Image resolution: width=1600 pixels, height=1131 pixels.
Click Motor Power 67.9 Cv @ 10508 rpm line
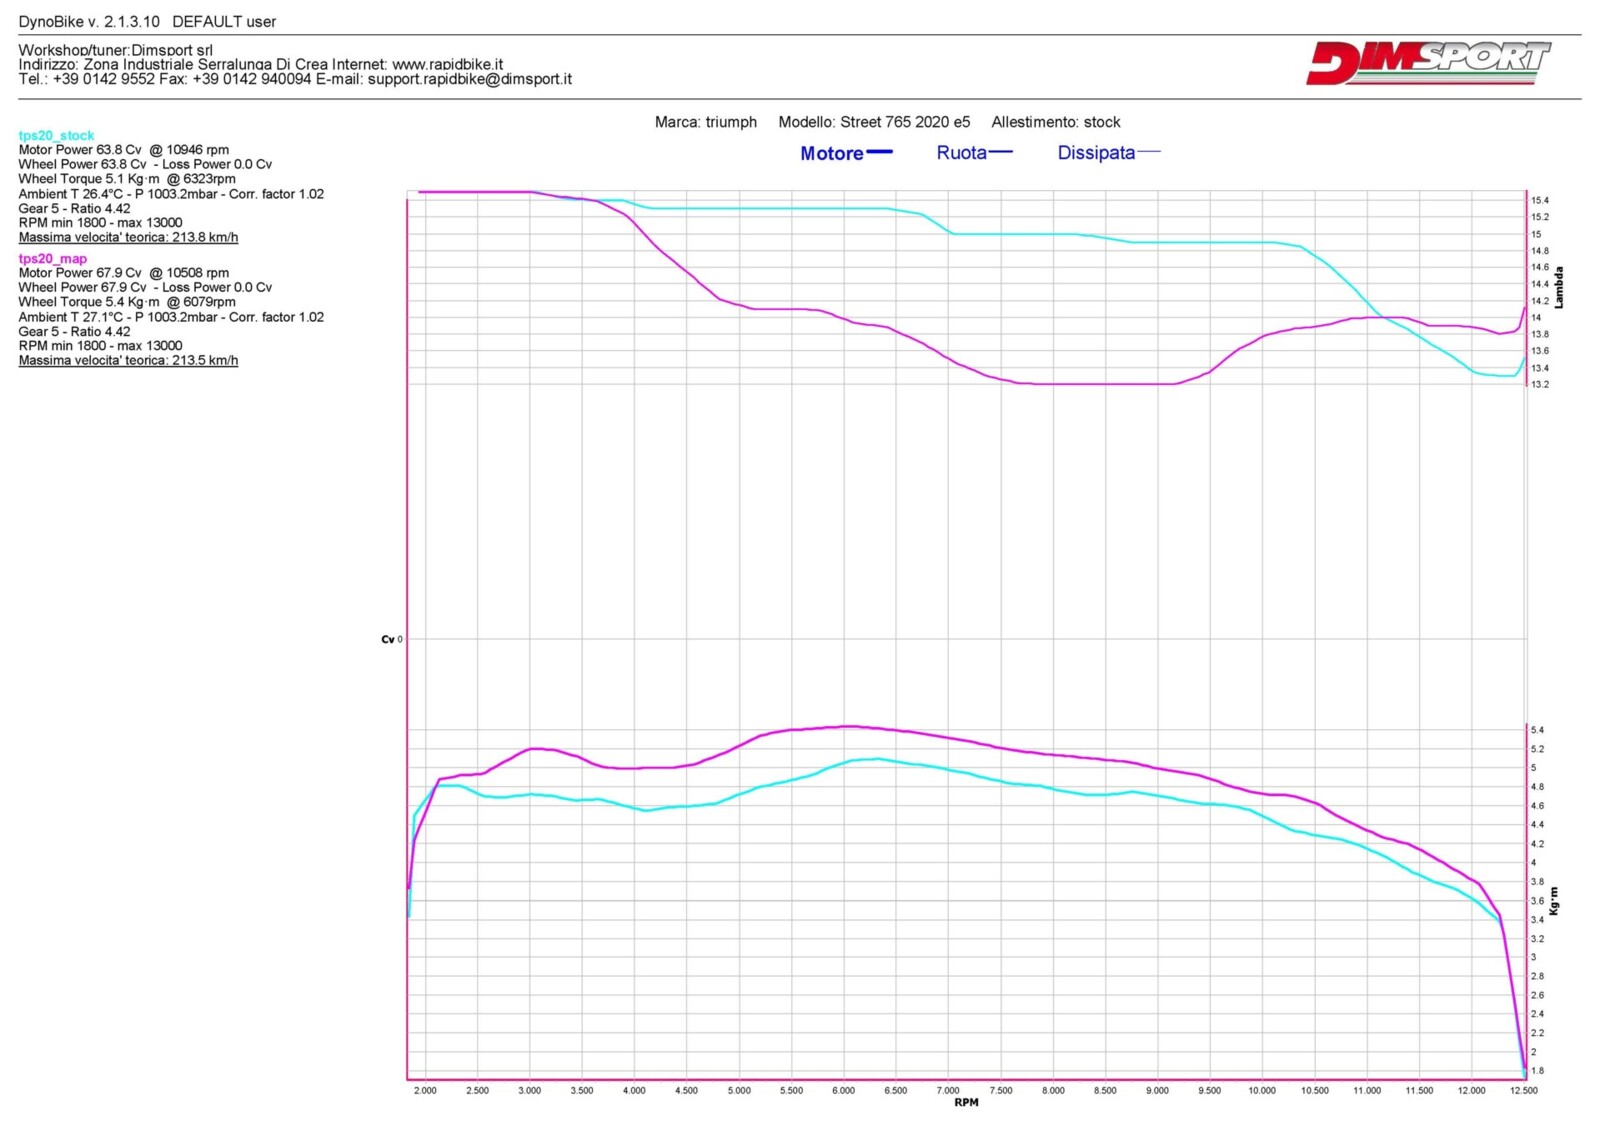tap(123, 273)
